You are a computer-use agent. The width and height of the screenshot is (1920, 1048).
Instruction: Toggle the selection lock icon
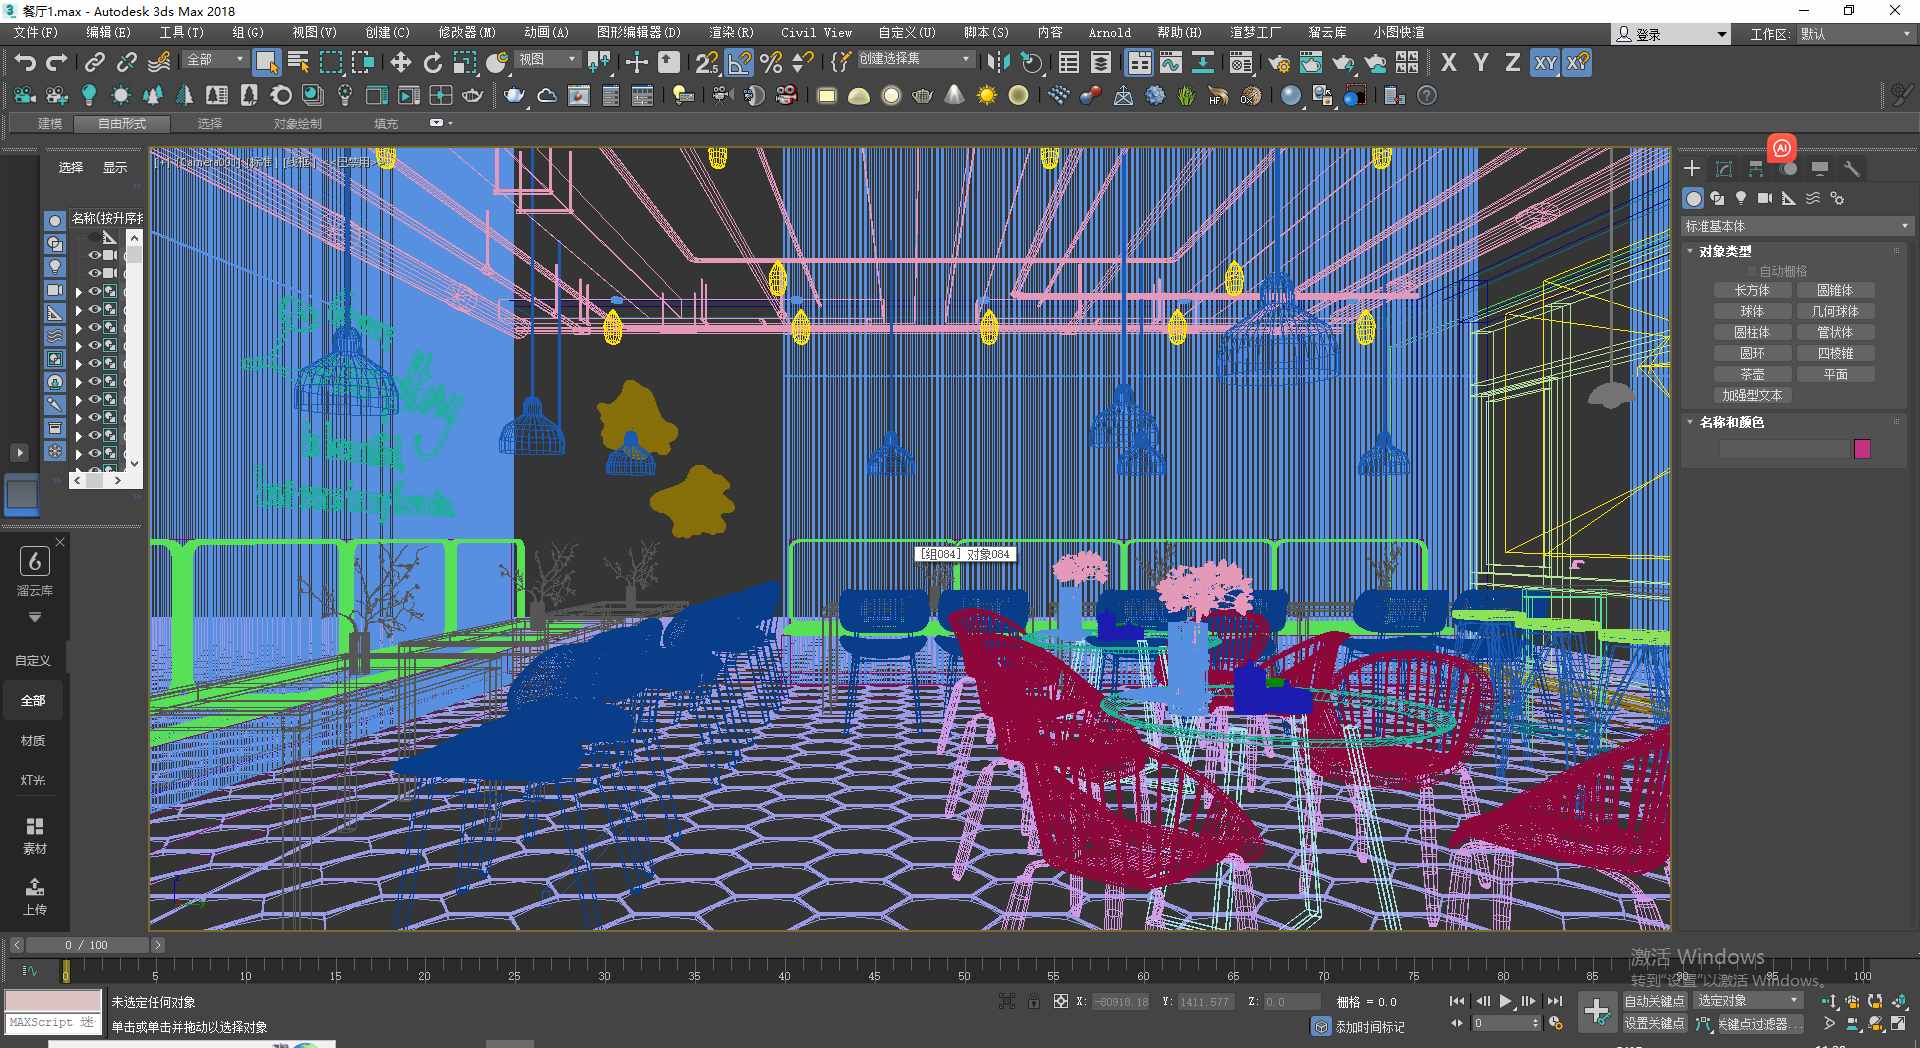tap(1033, 1001)
